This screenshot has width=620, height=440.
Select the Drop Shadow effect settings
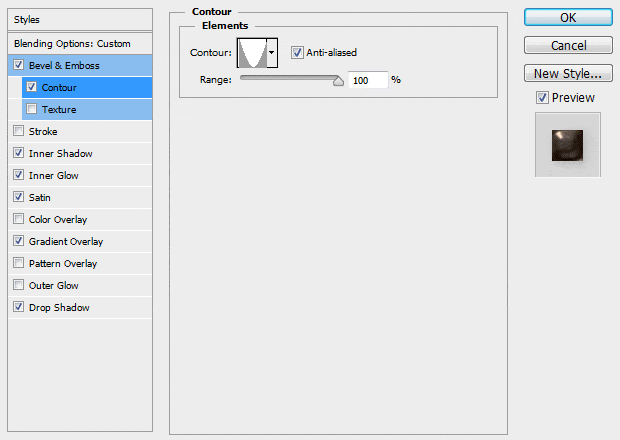59,308
